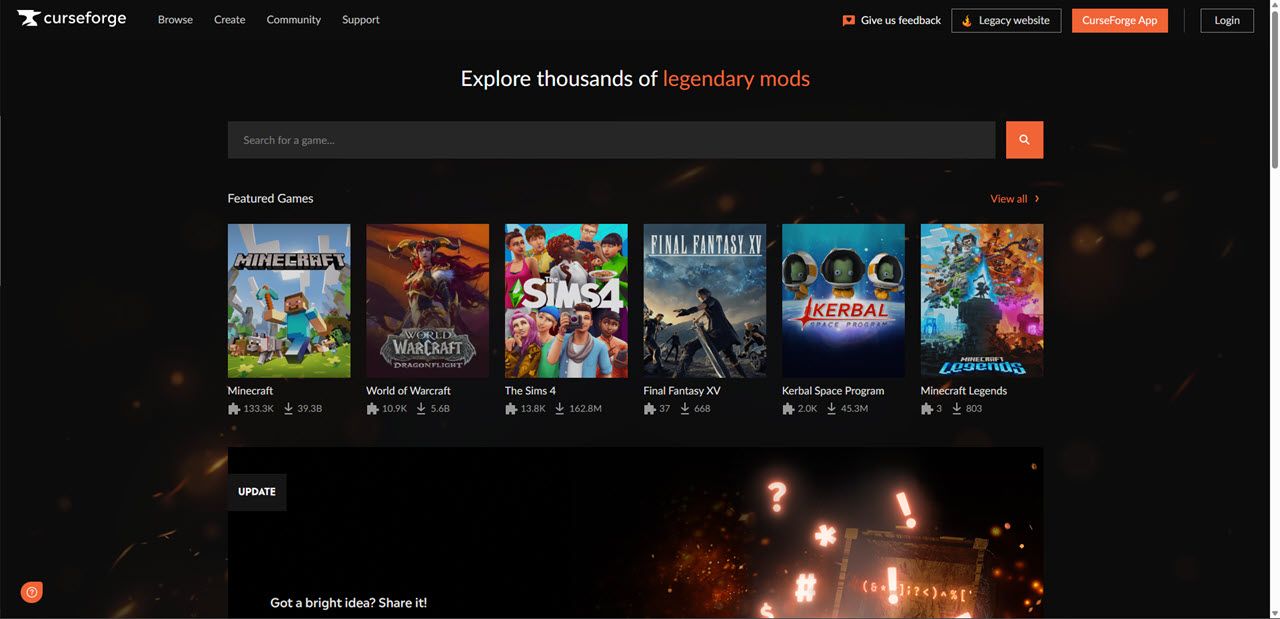Click the CurseForge logo
Screen dimensions: 1280x619
(72, 19)
